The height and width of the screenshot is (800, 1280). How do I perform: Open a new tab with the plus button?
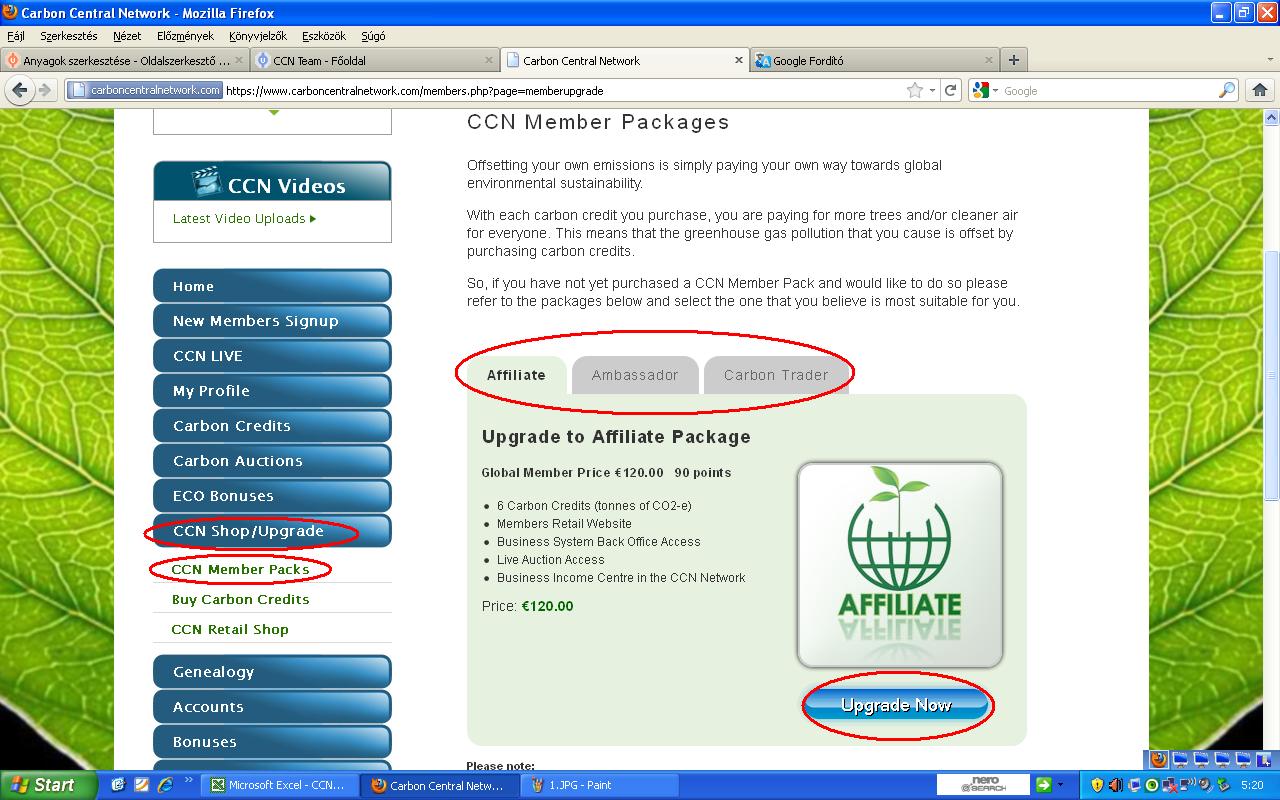[1013, 60]
